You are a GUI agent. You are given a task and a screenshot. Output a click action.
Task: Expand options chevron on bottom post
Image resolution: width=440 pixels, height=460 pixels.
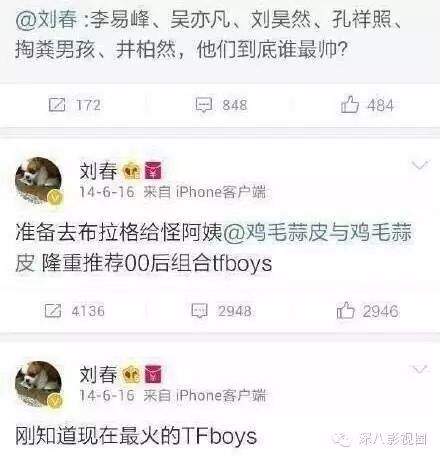[420, 369]
